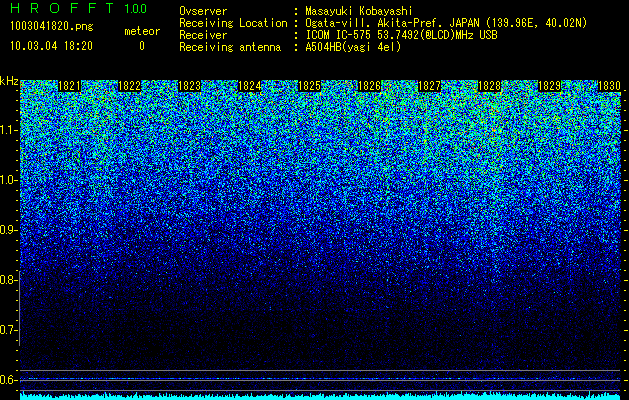
Task: Click the 1.0.0 version number
Action: (x=136, y=9)
